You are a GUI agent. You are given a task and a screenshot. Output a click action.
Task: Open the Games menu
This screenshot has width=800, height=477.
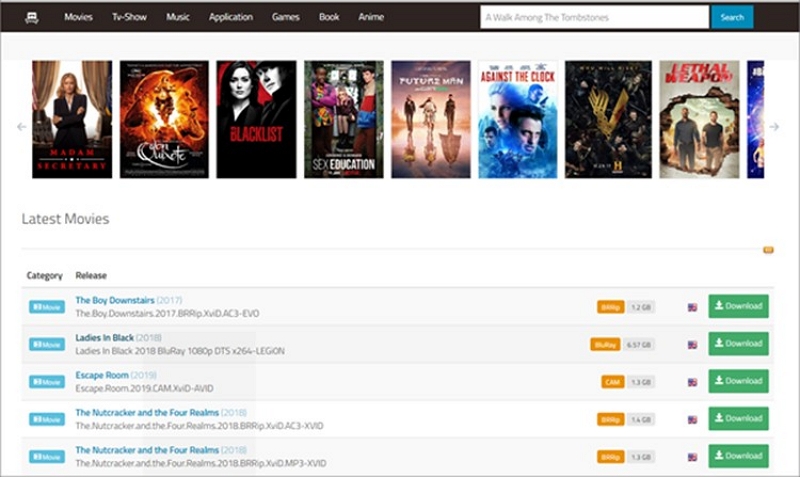tap(285, 17)
